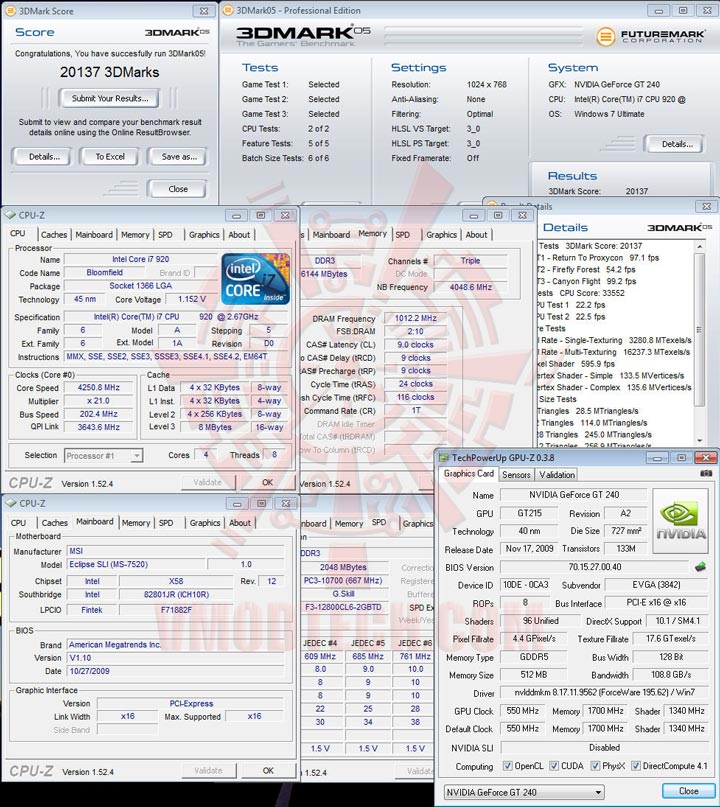Click the motherboard model Eclipse SLI (MS-7520)
Viewport: 720px width, 807px height.
[x=137, y=565]
